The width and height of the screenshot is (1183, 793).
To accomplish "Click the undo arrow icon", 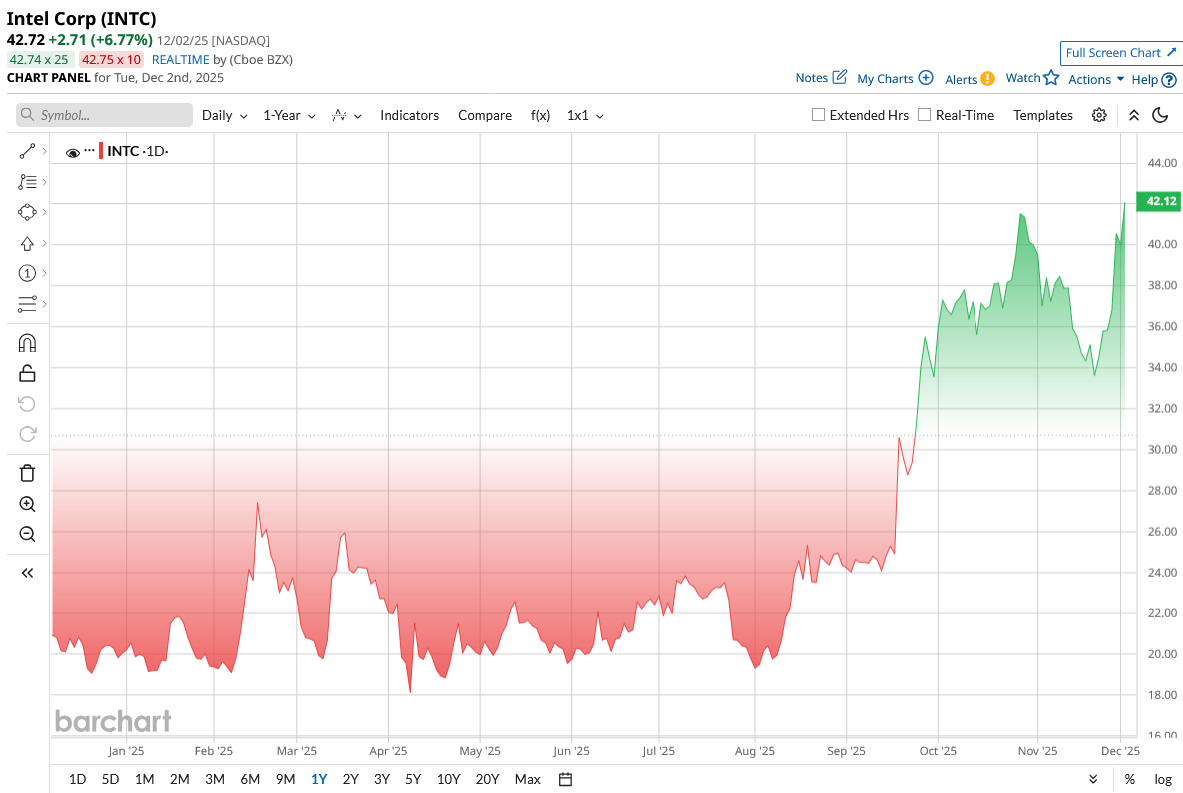I will click(27, 404).
